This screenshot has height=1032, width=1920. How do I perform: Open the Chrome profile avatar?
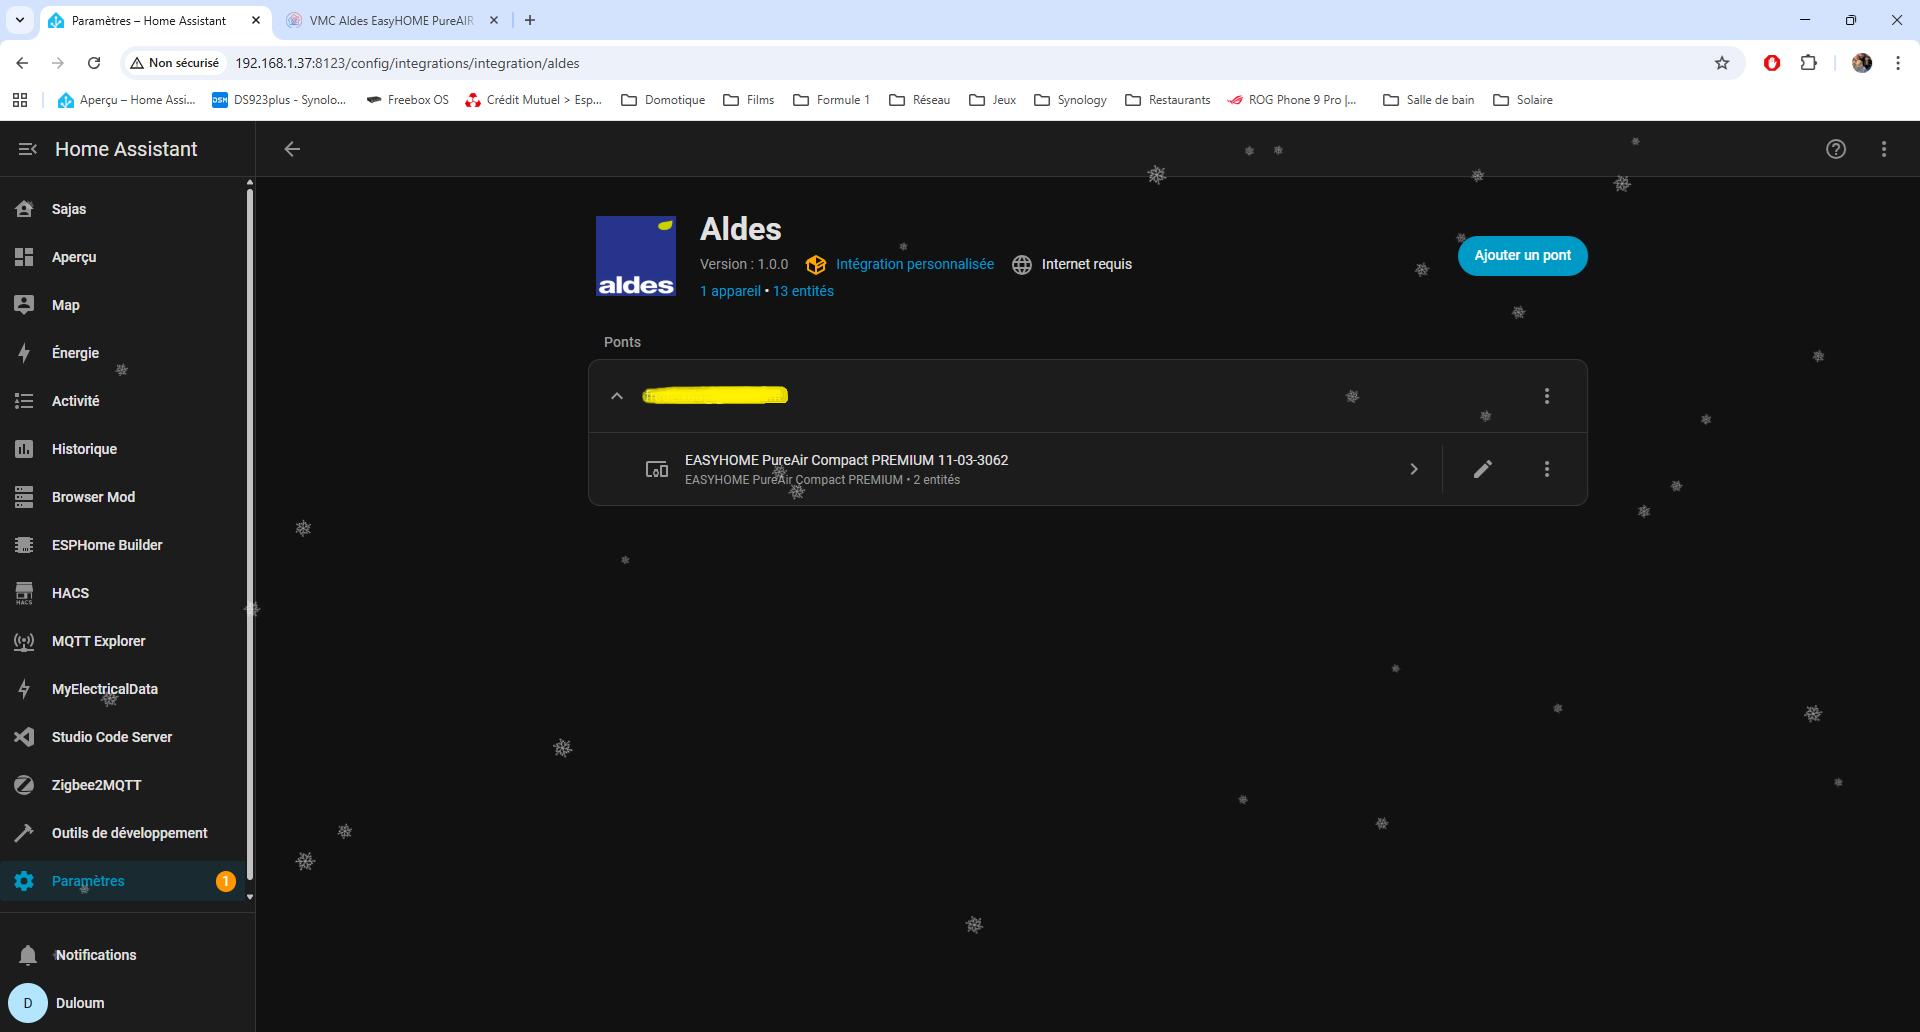click(1862, 63)
